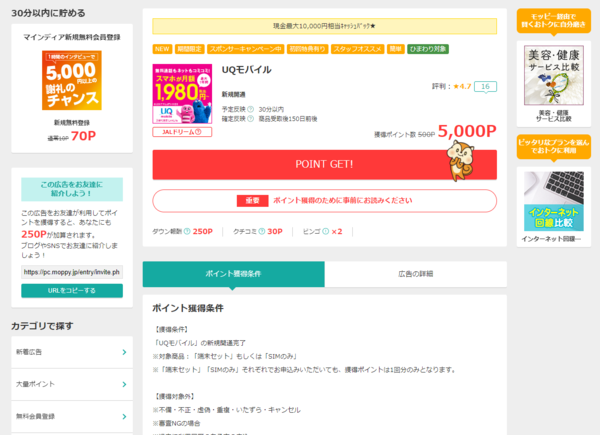The width and height of the screenshot is (600, 435).
Task: Click the squirrel mascot on the POINT GET button
Action: coord(461,161)
